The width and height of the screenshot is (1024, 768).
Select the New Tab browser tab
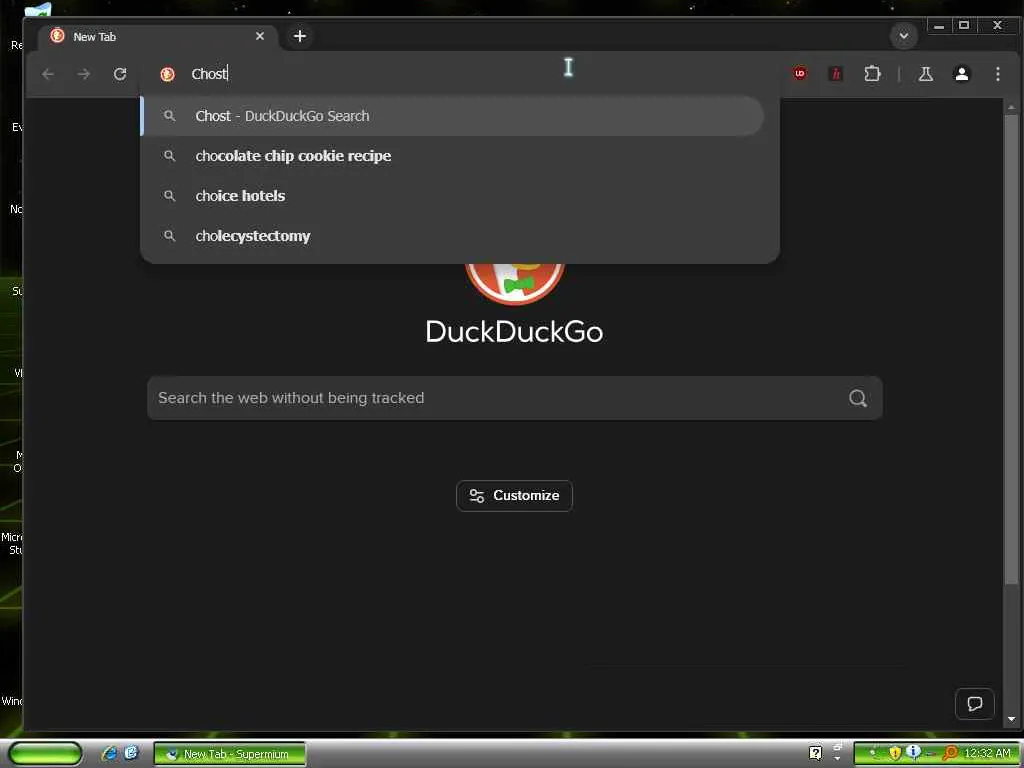[x=157, y=37]
